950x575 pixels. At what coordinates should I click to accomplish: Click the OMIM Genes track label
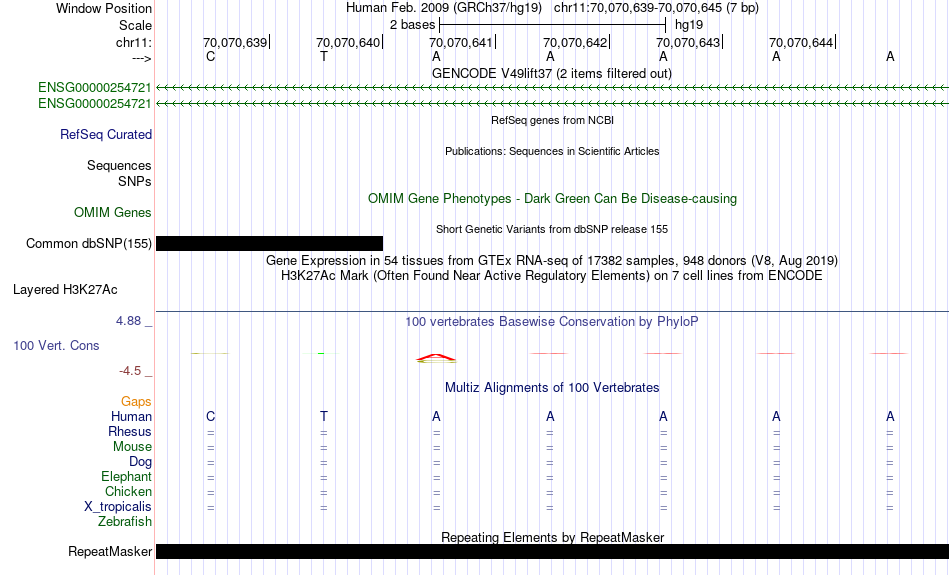pyautogui.click(x=113, y=213)
